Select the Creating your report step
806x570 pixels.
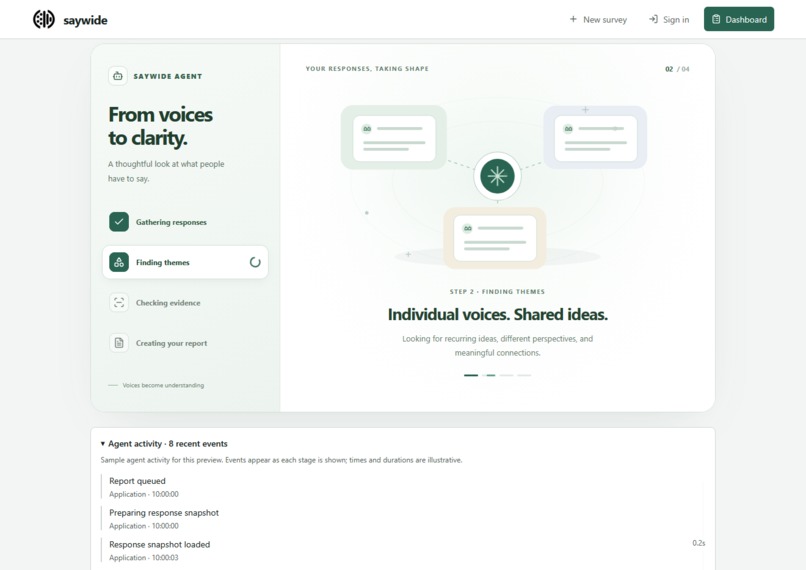185,343
